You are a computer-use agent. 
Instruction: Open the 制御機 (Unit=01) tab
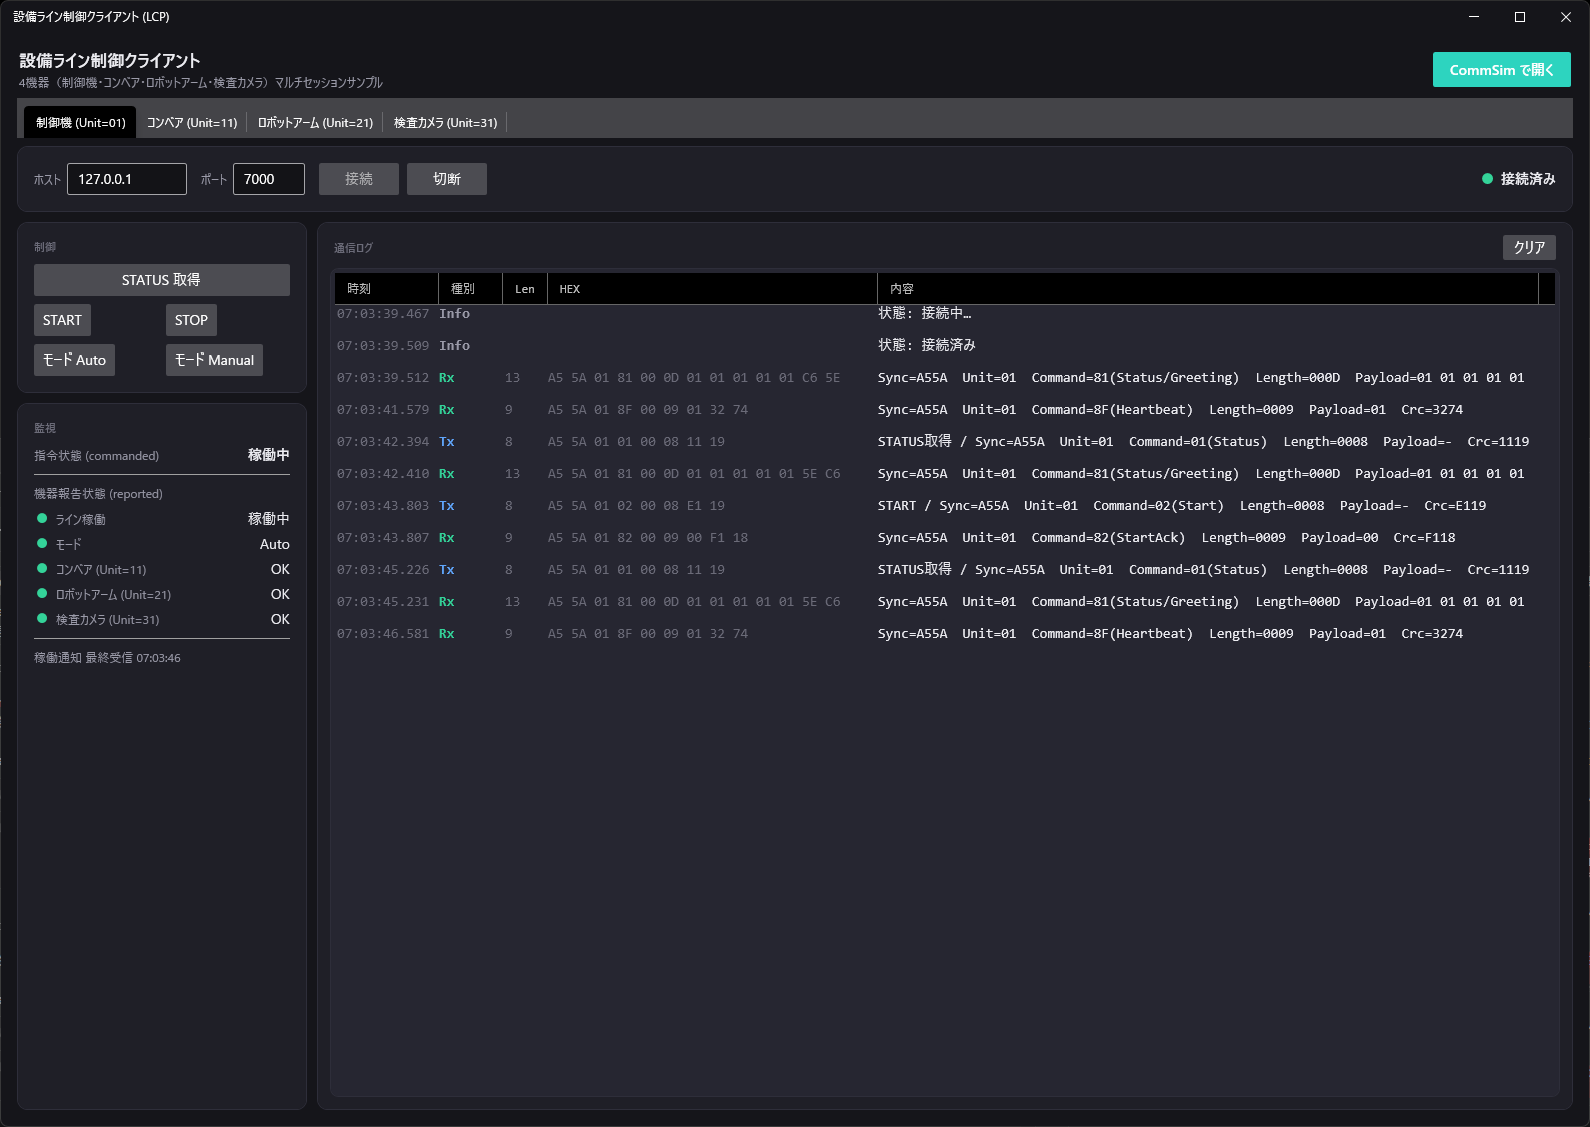coord(80,122)
